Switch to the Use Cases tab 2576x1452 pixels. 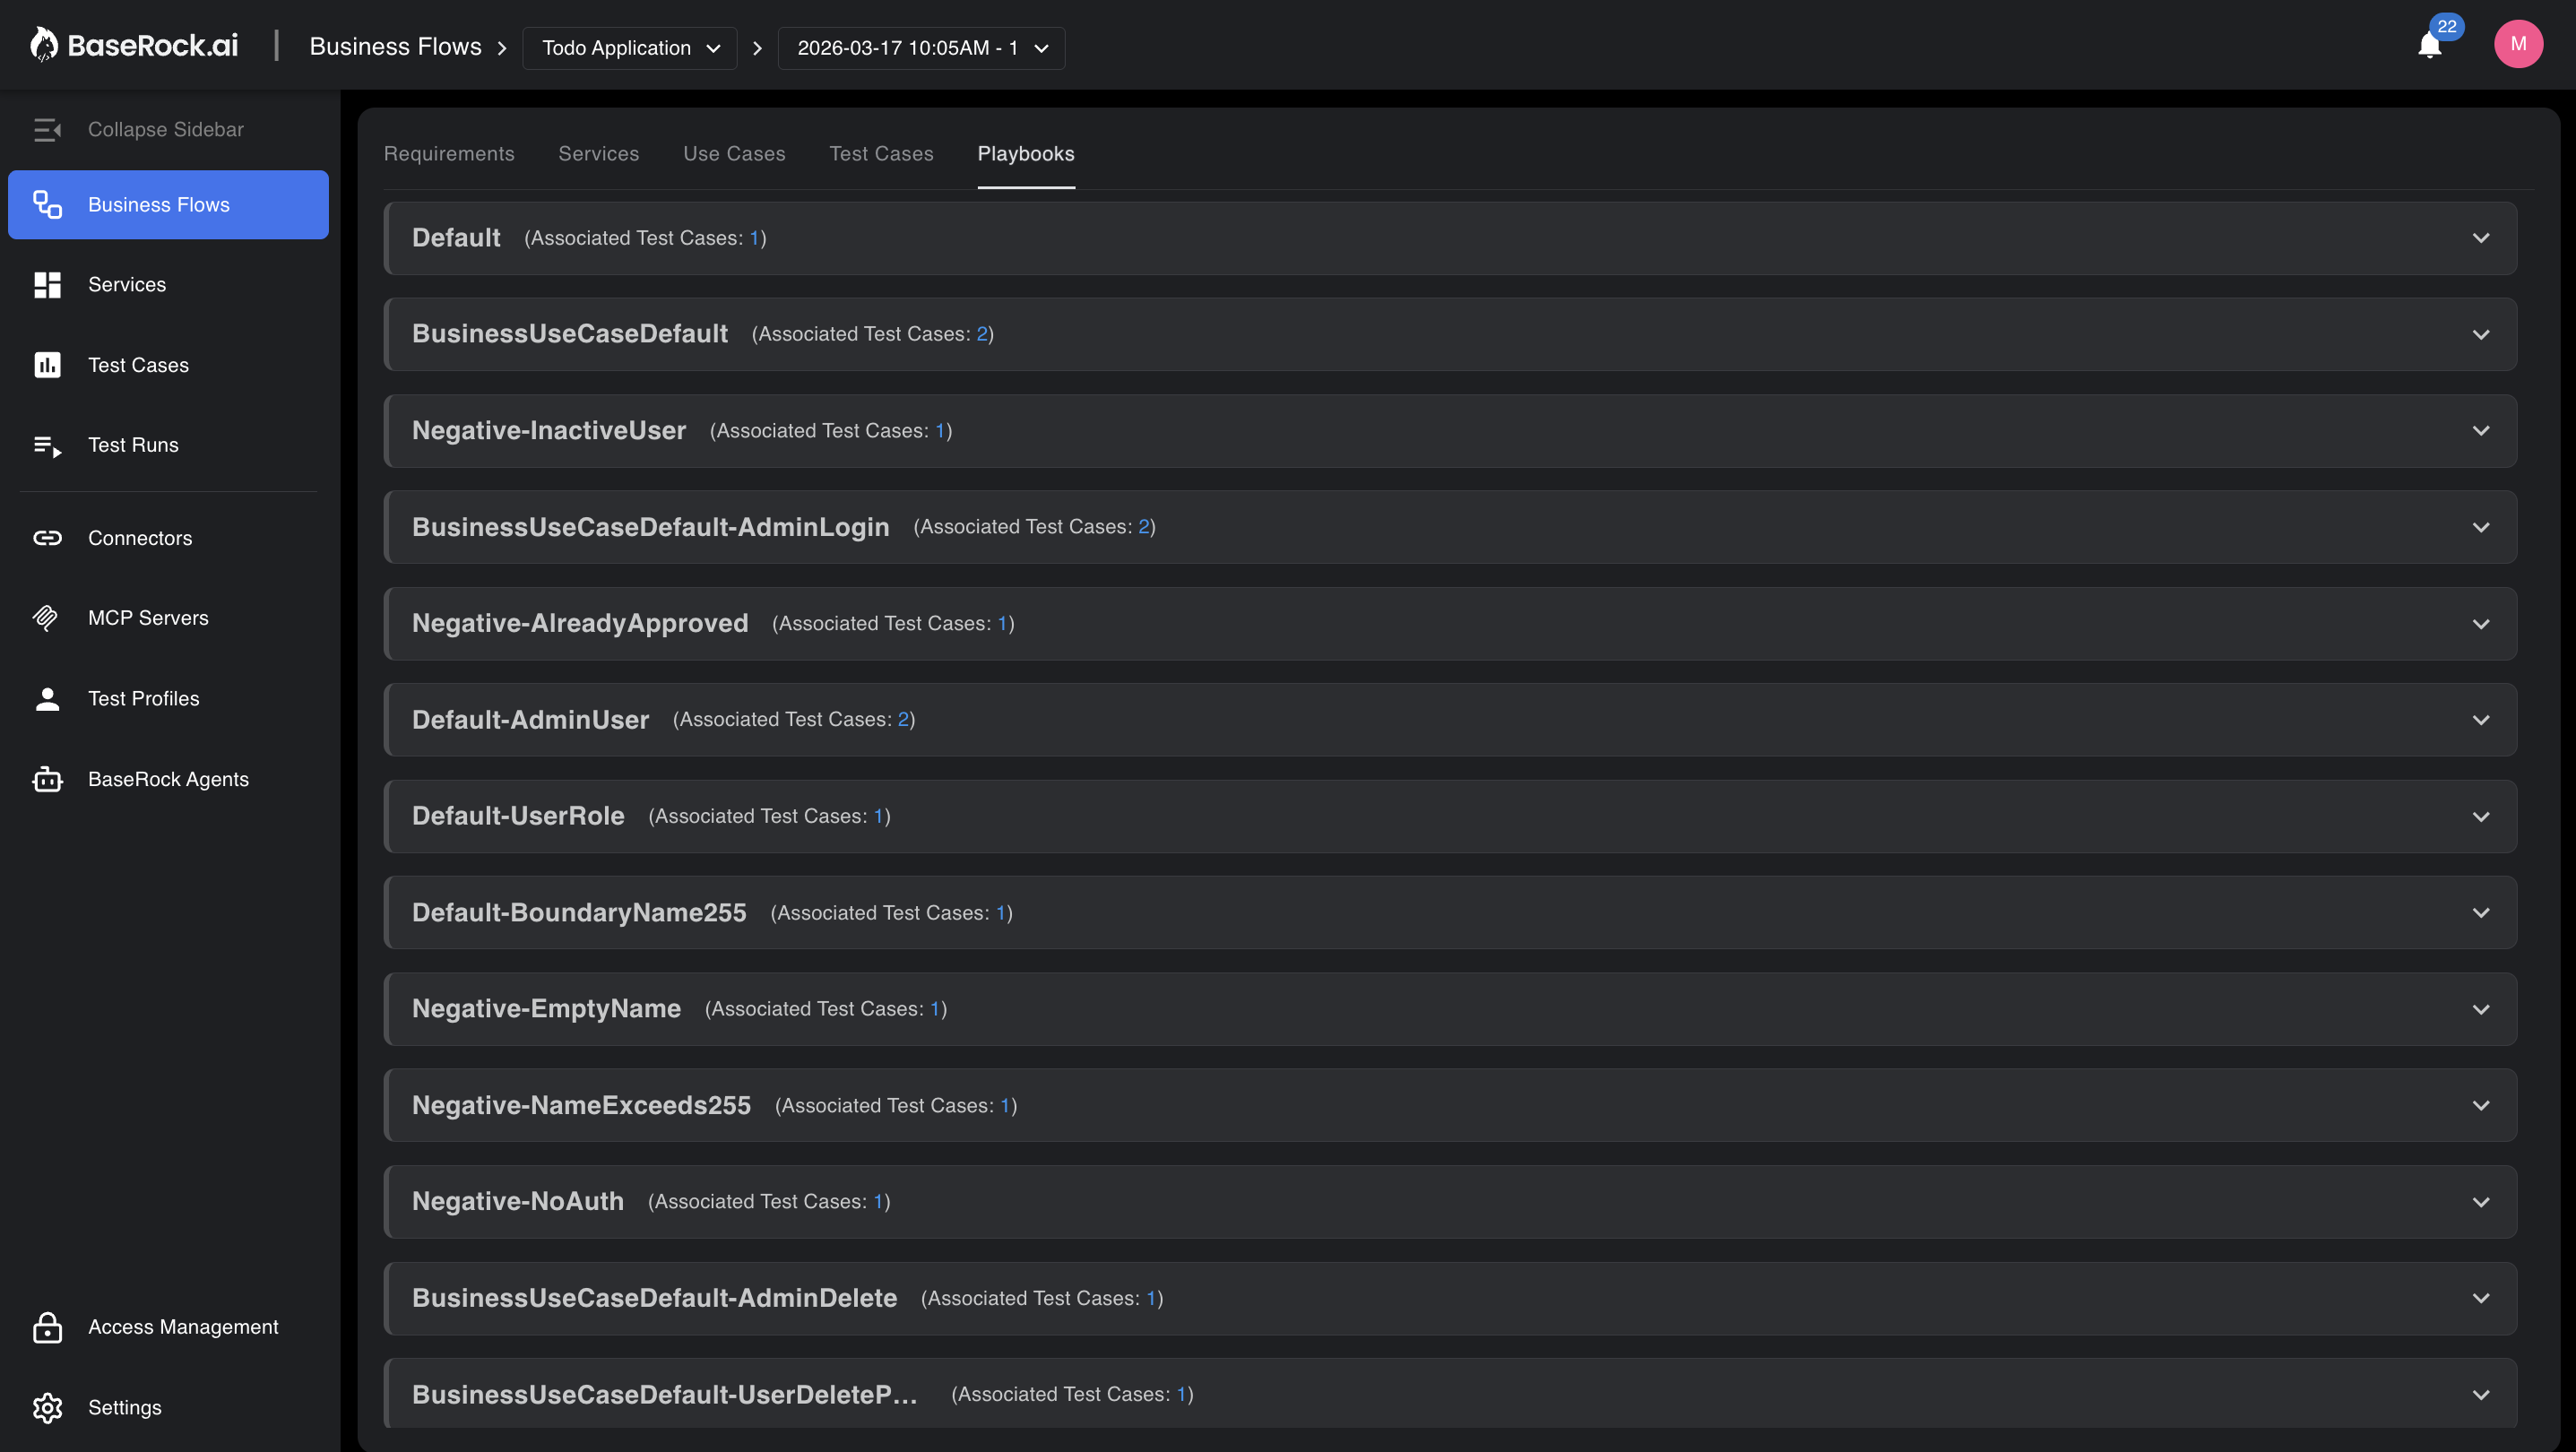point(734,154)
